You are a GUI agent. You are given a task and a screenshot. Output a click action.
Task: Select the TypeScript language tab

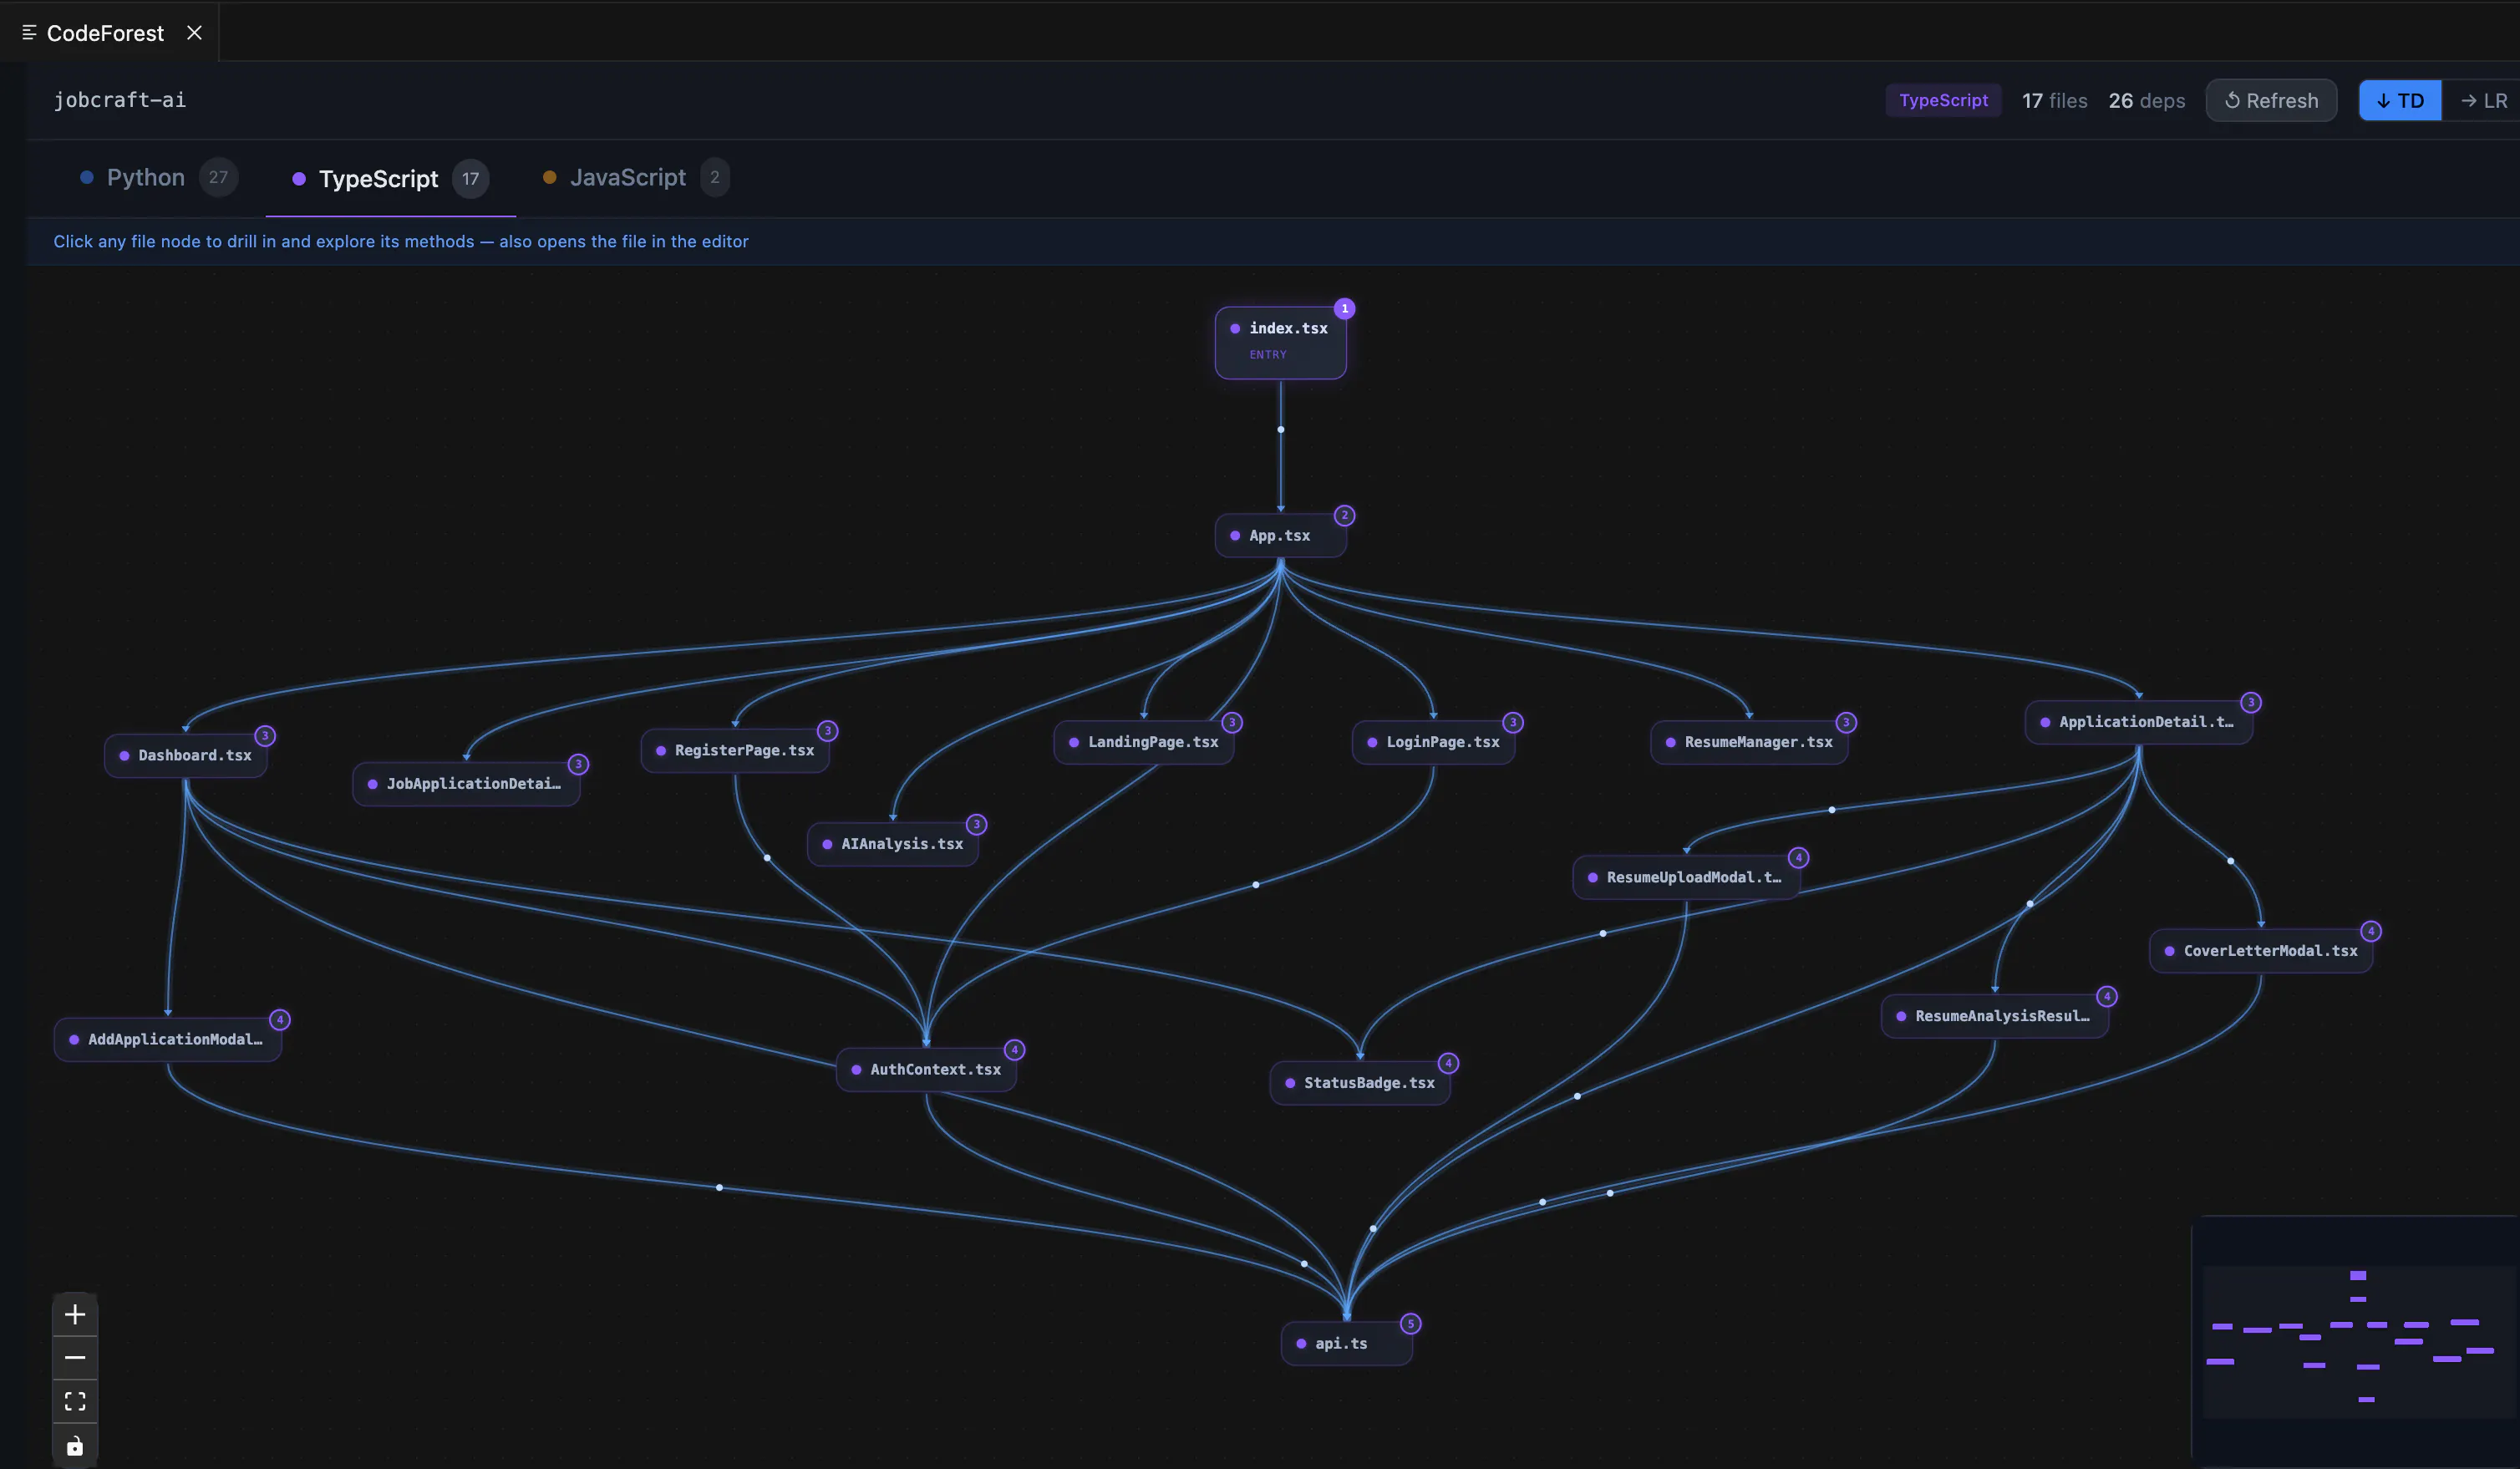[390, 179]
